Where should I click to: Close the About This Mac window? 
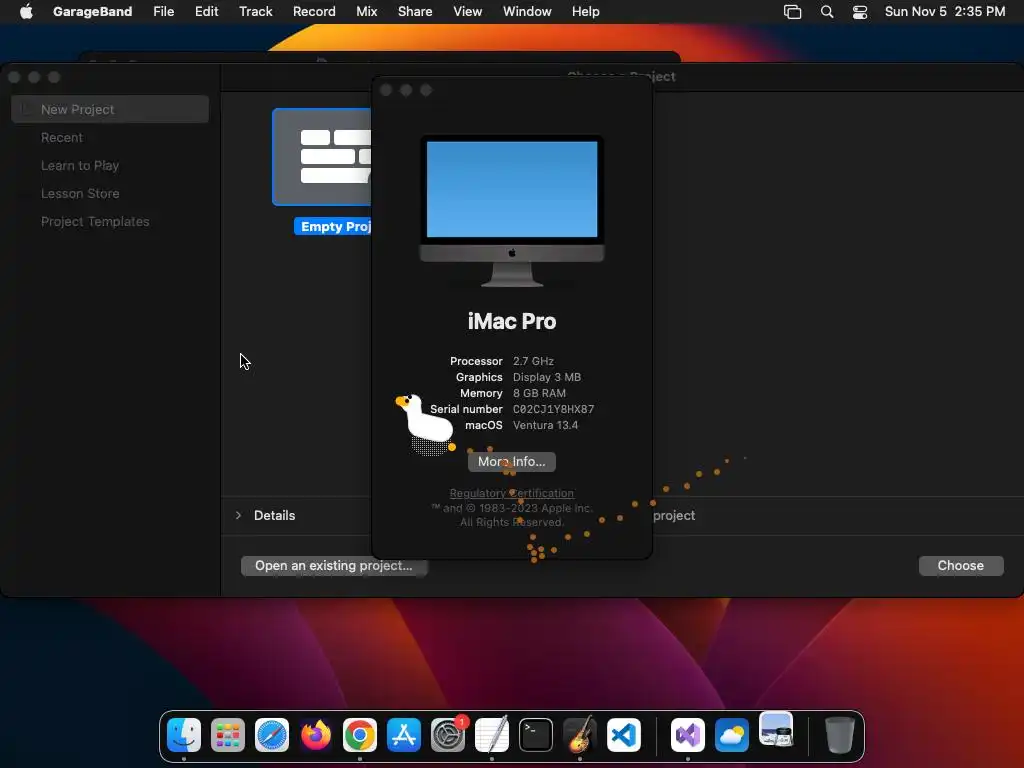point(386,90)
